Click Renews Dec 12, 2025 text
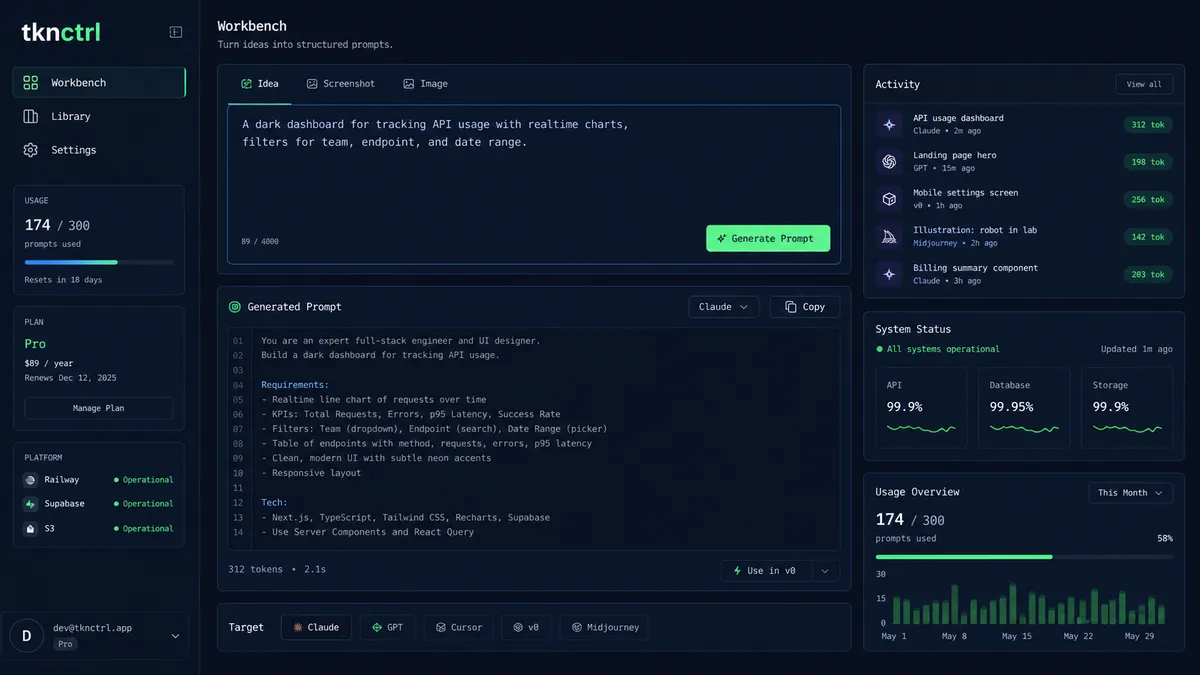The height and width of the screenshot is (675, 1200). pos(71,378)
